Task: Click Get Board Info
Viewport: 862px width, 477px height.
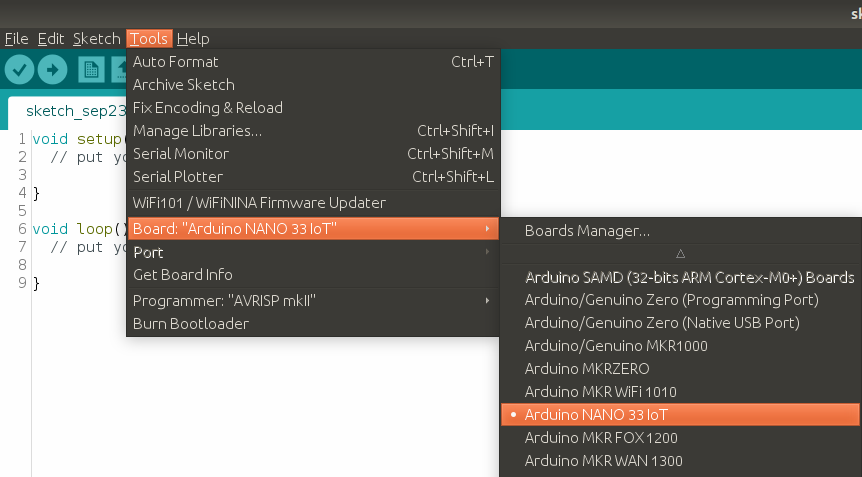Action: coord(313,275)
